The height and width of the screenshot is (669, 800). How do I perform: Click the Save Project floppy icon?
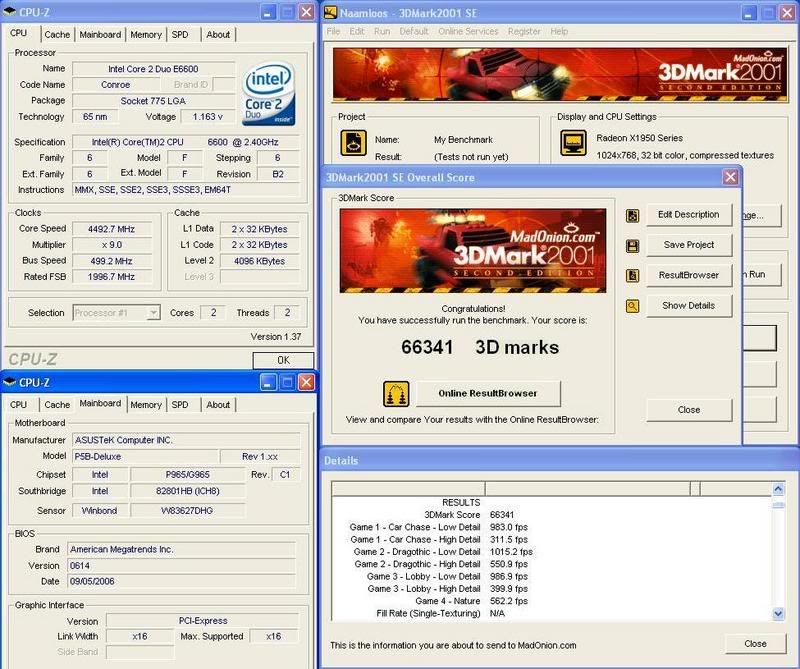point(632,246)
